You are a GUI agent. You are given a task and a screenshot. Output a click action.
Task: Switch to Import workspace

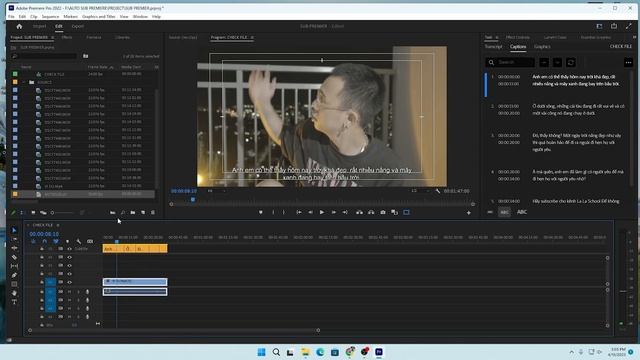(39, 26)
